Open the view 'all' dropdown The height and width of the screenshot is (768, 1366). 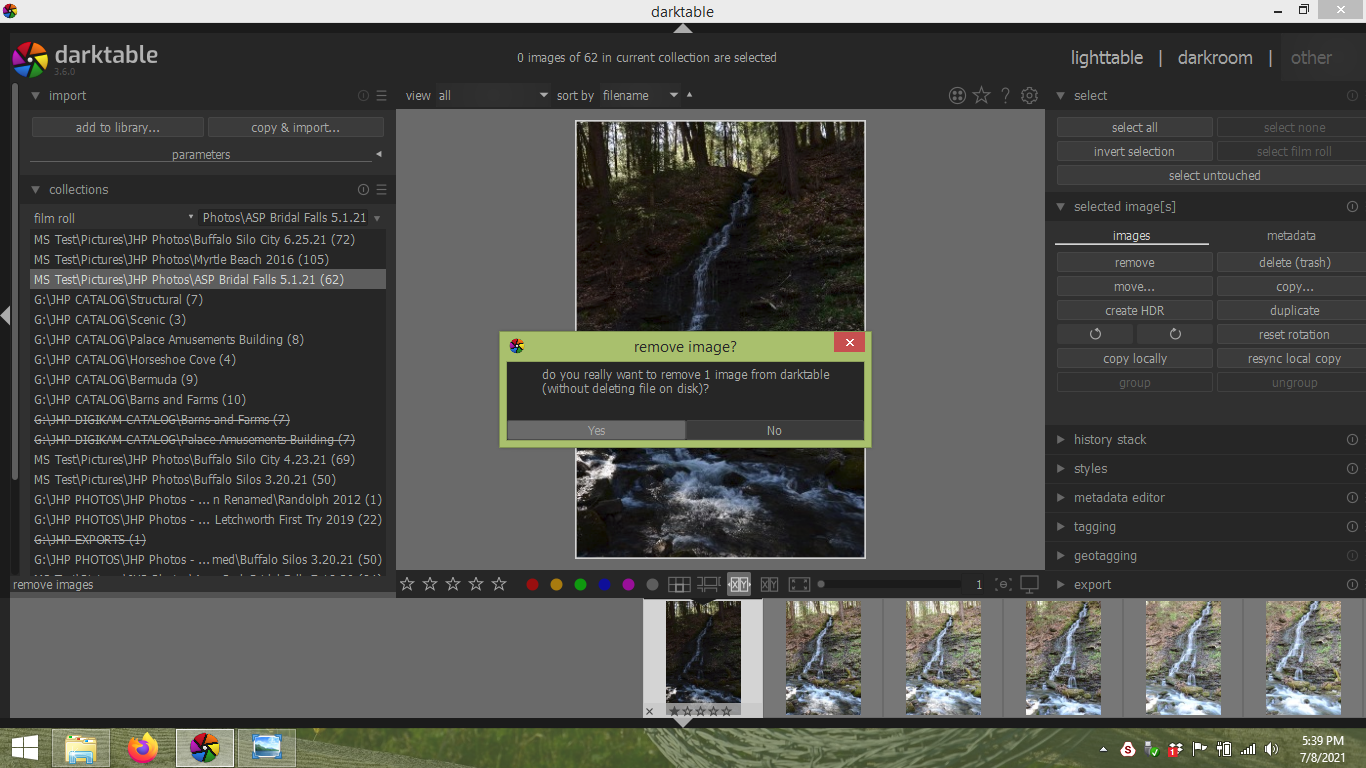click(x=493, y=95)
